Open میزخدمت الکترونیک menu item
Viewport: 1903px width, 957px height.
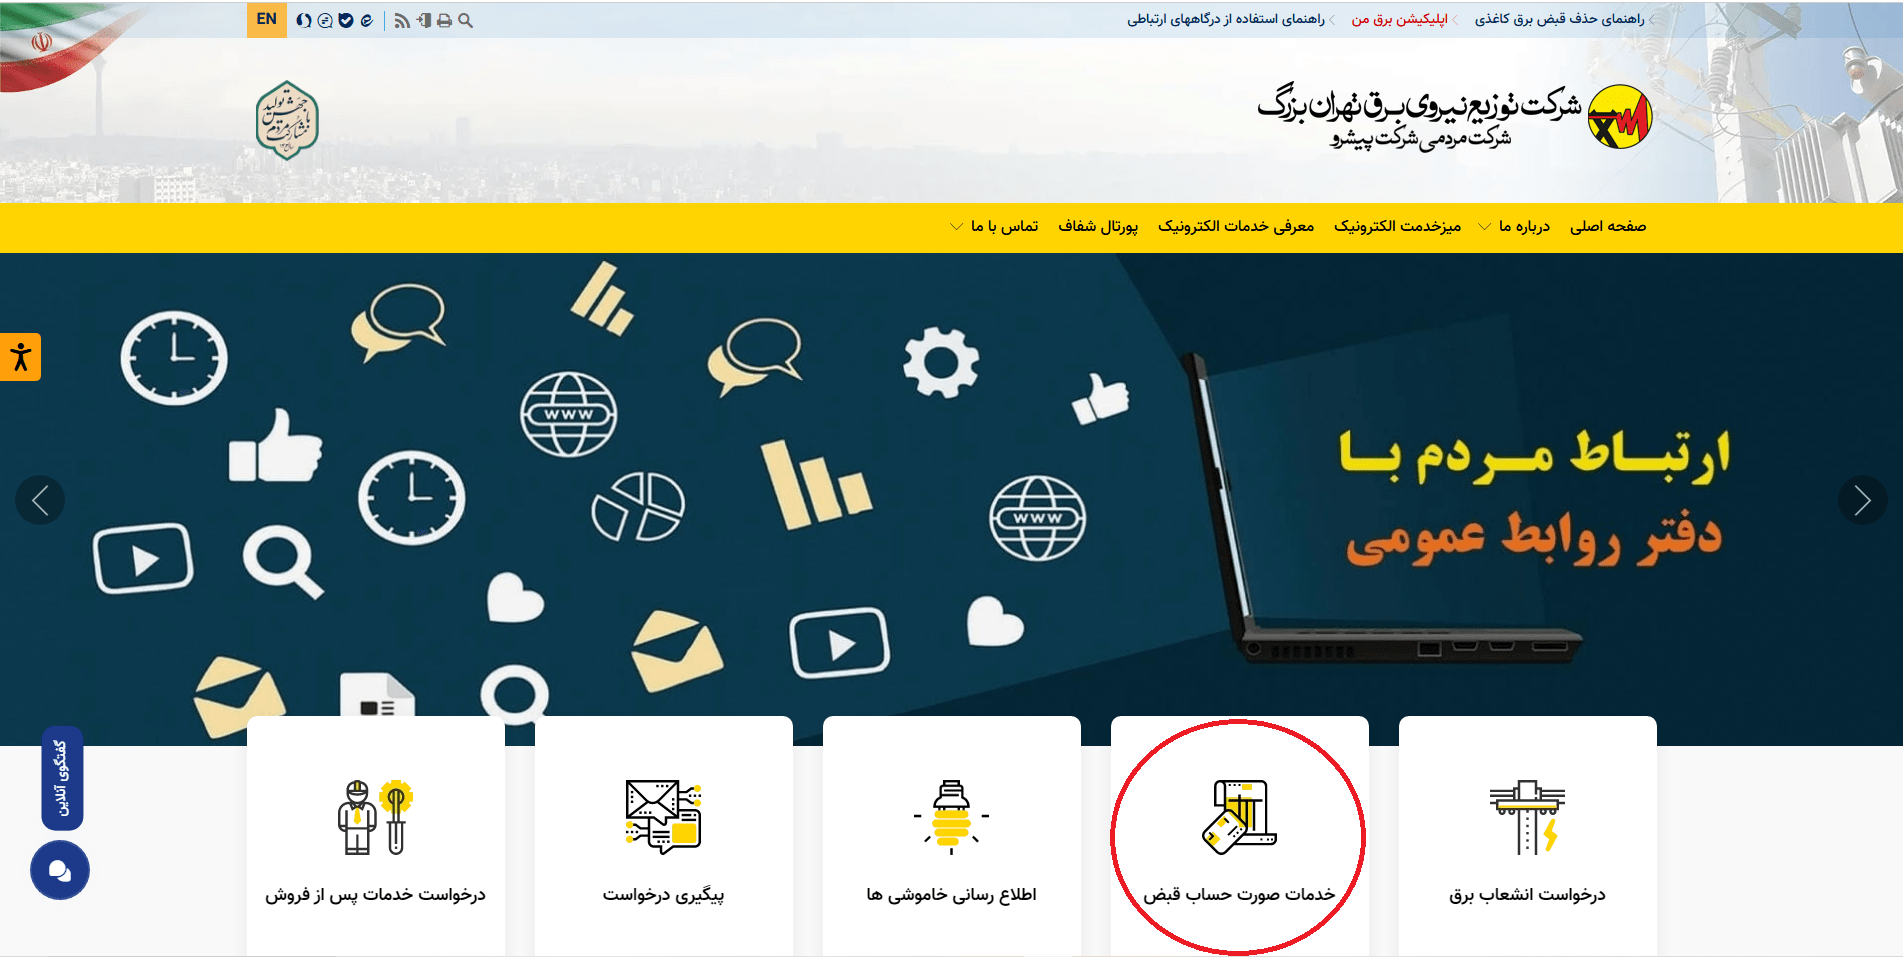click(1397, 226)
